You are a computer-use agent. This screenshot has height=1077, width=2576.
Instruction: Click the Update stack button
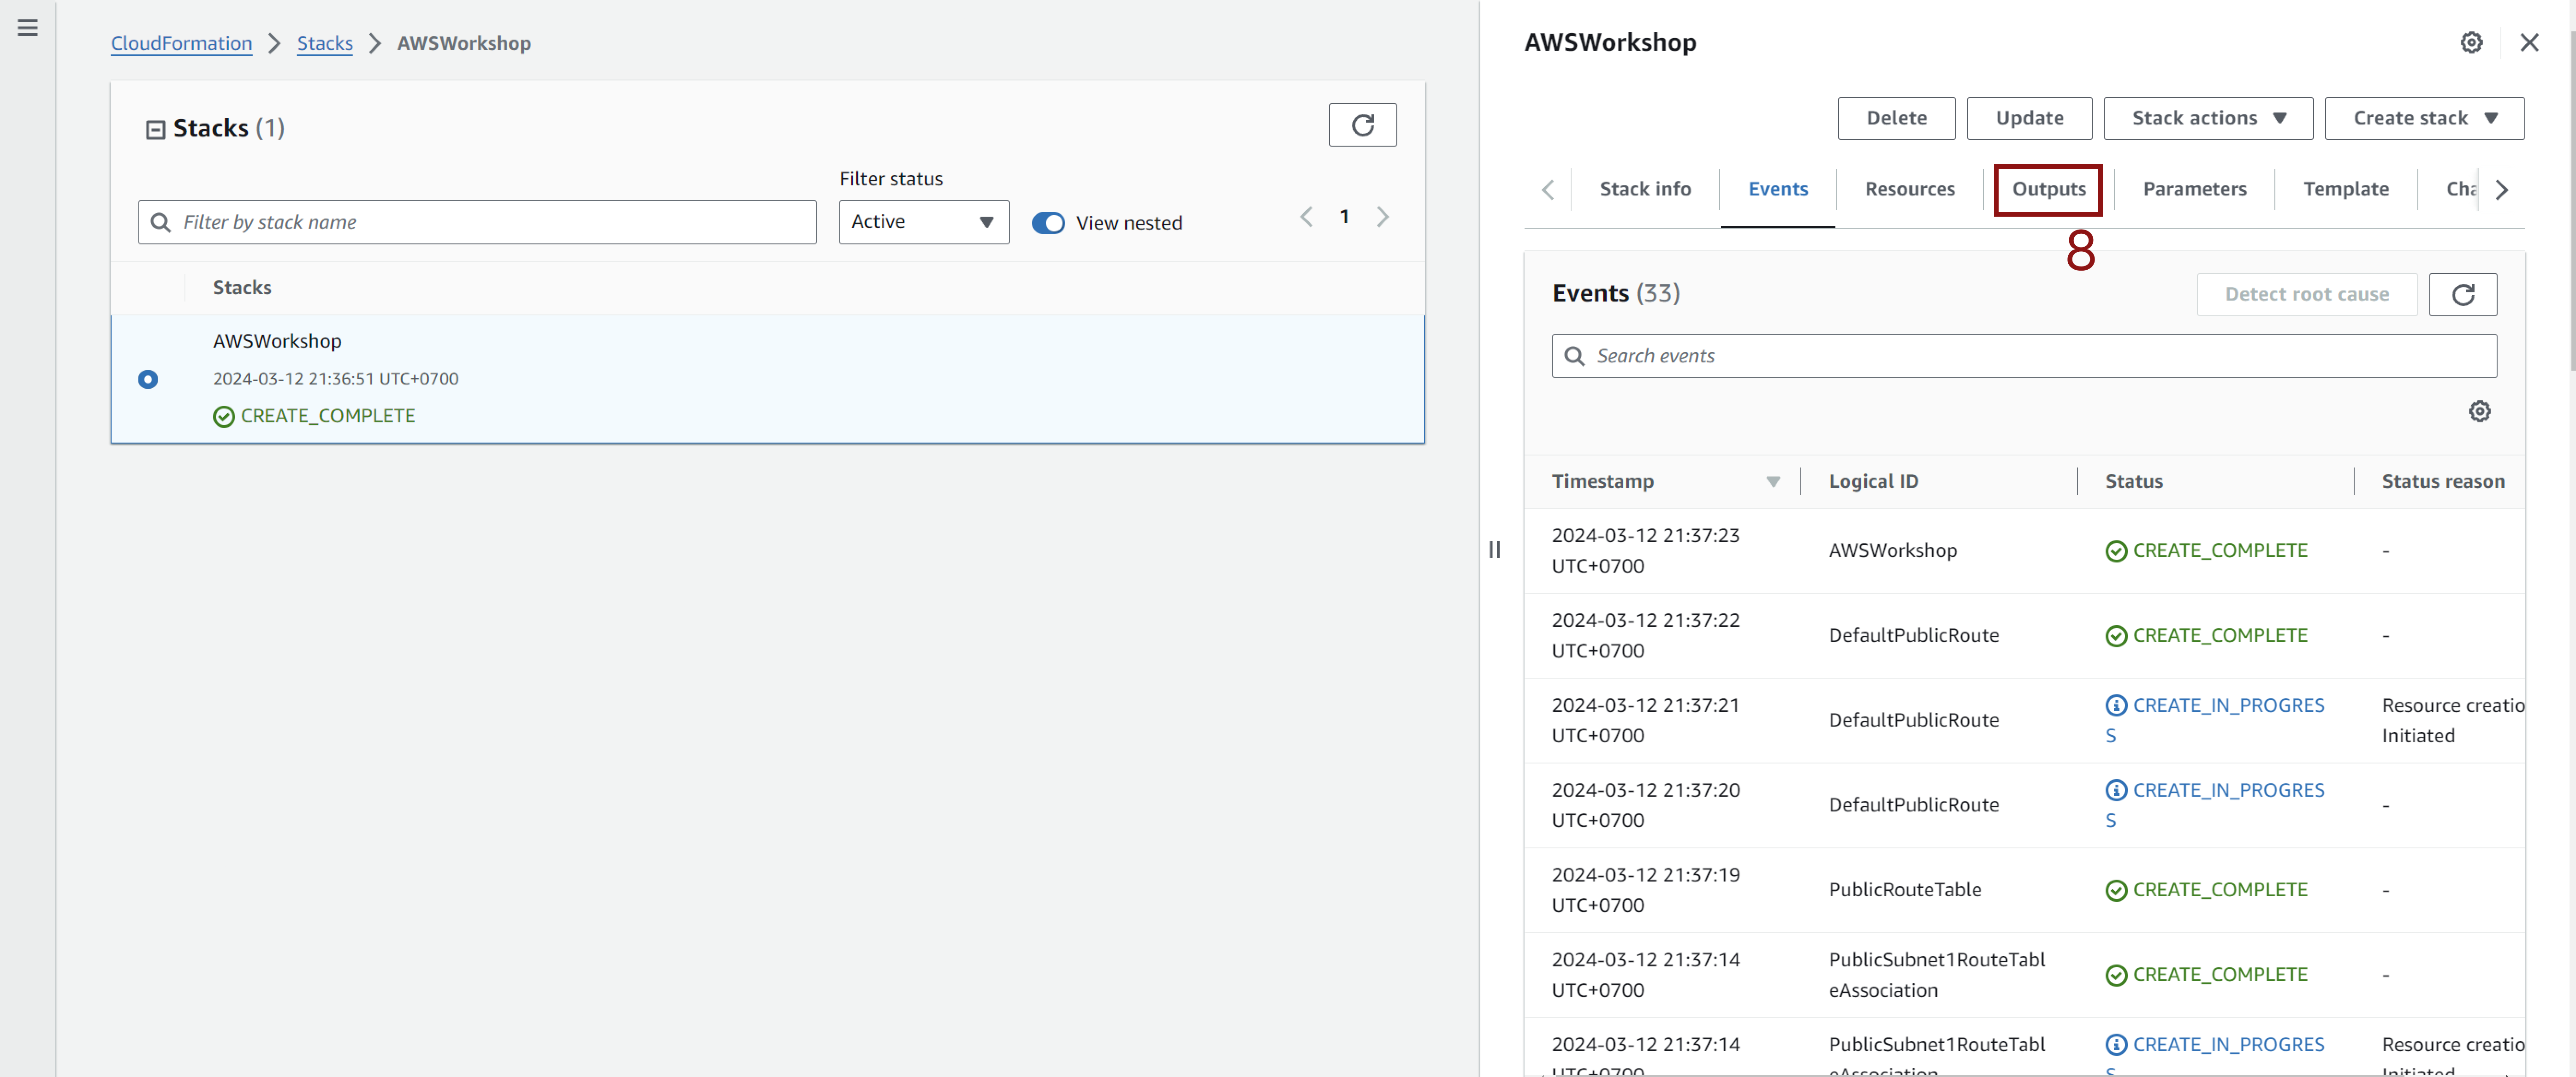tap(2029, 118)
